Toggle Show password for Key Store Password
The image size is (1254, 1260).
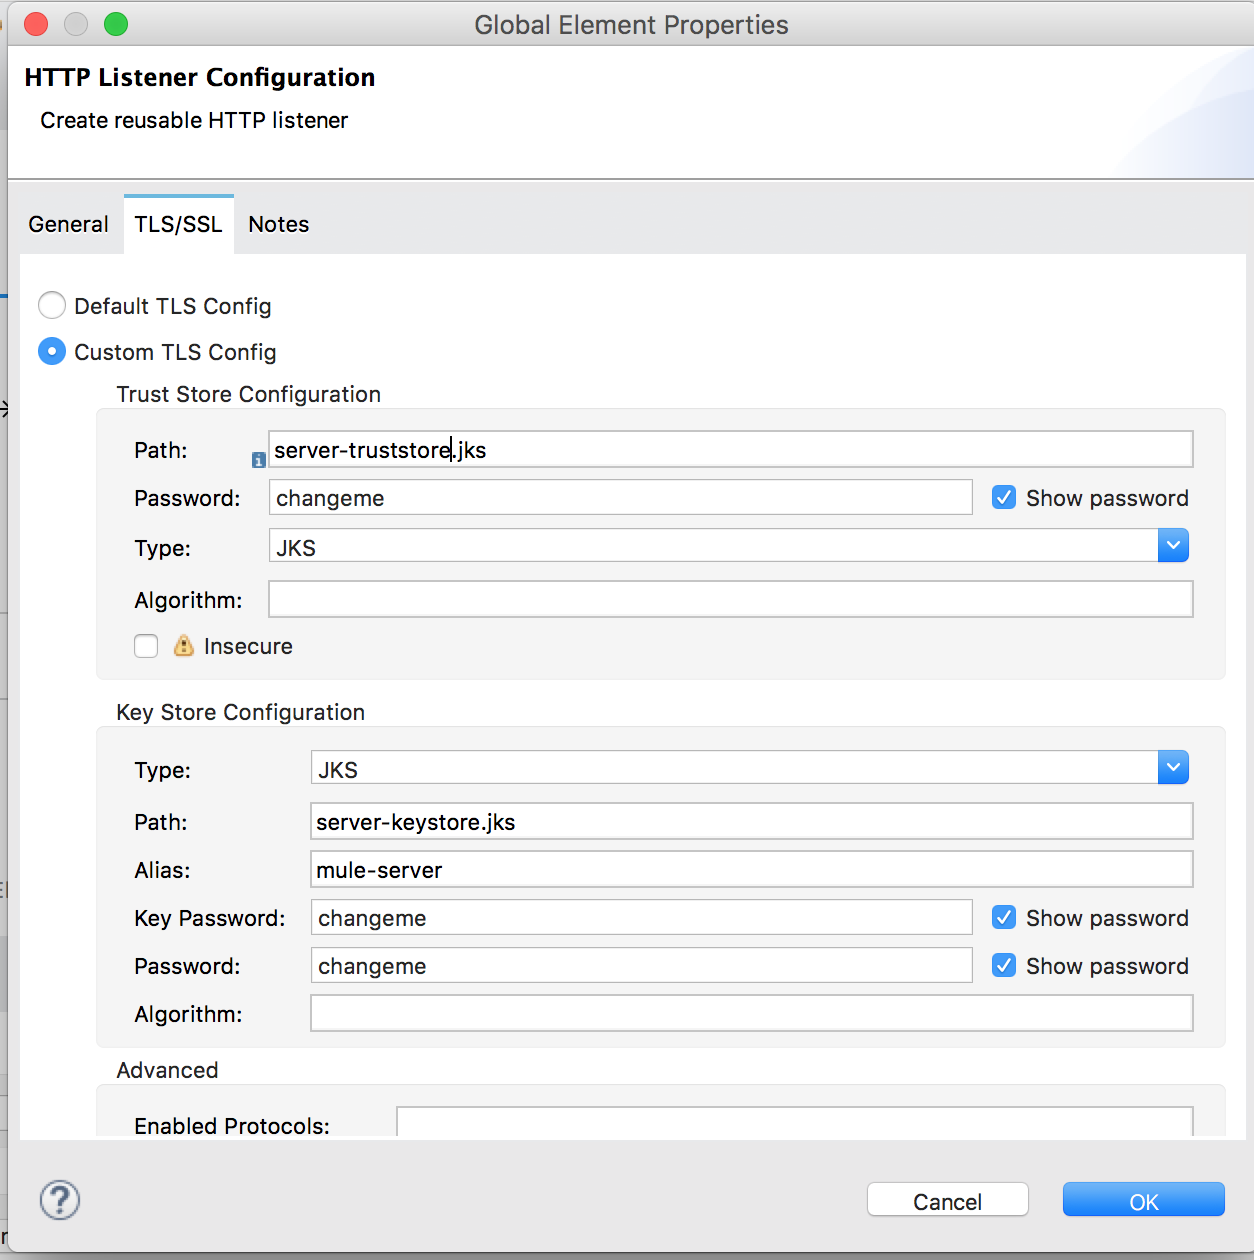(x=1004, y=966)
